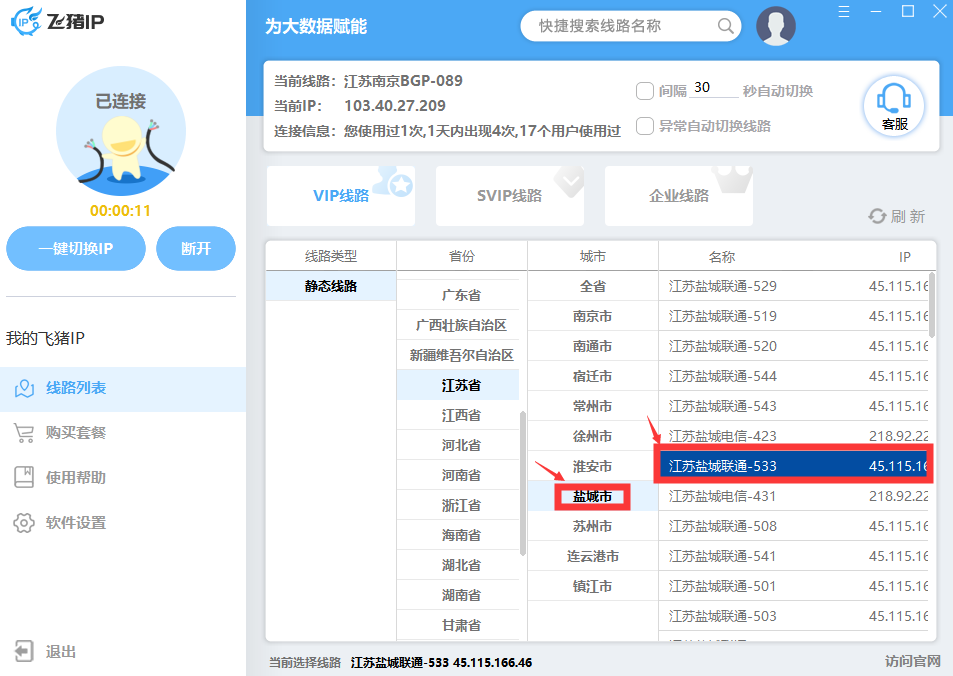Enable 异常自动切换线路 checkbox

pos(645,126)
